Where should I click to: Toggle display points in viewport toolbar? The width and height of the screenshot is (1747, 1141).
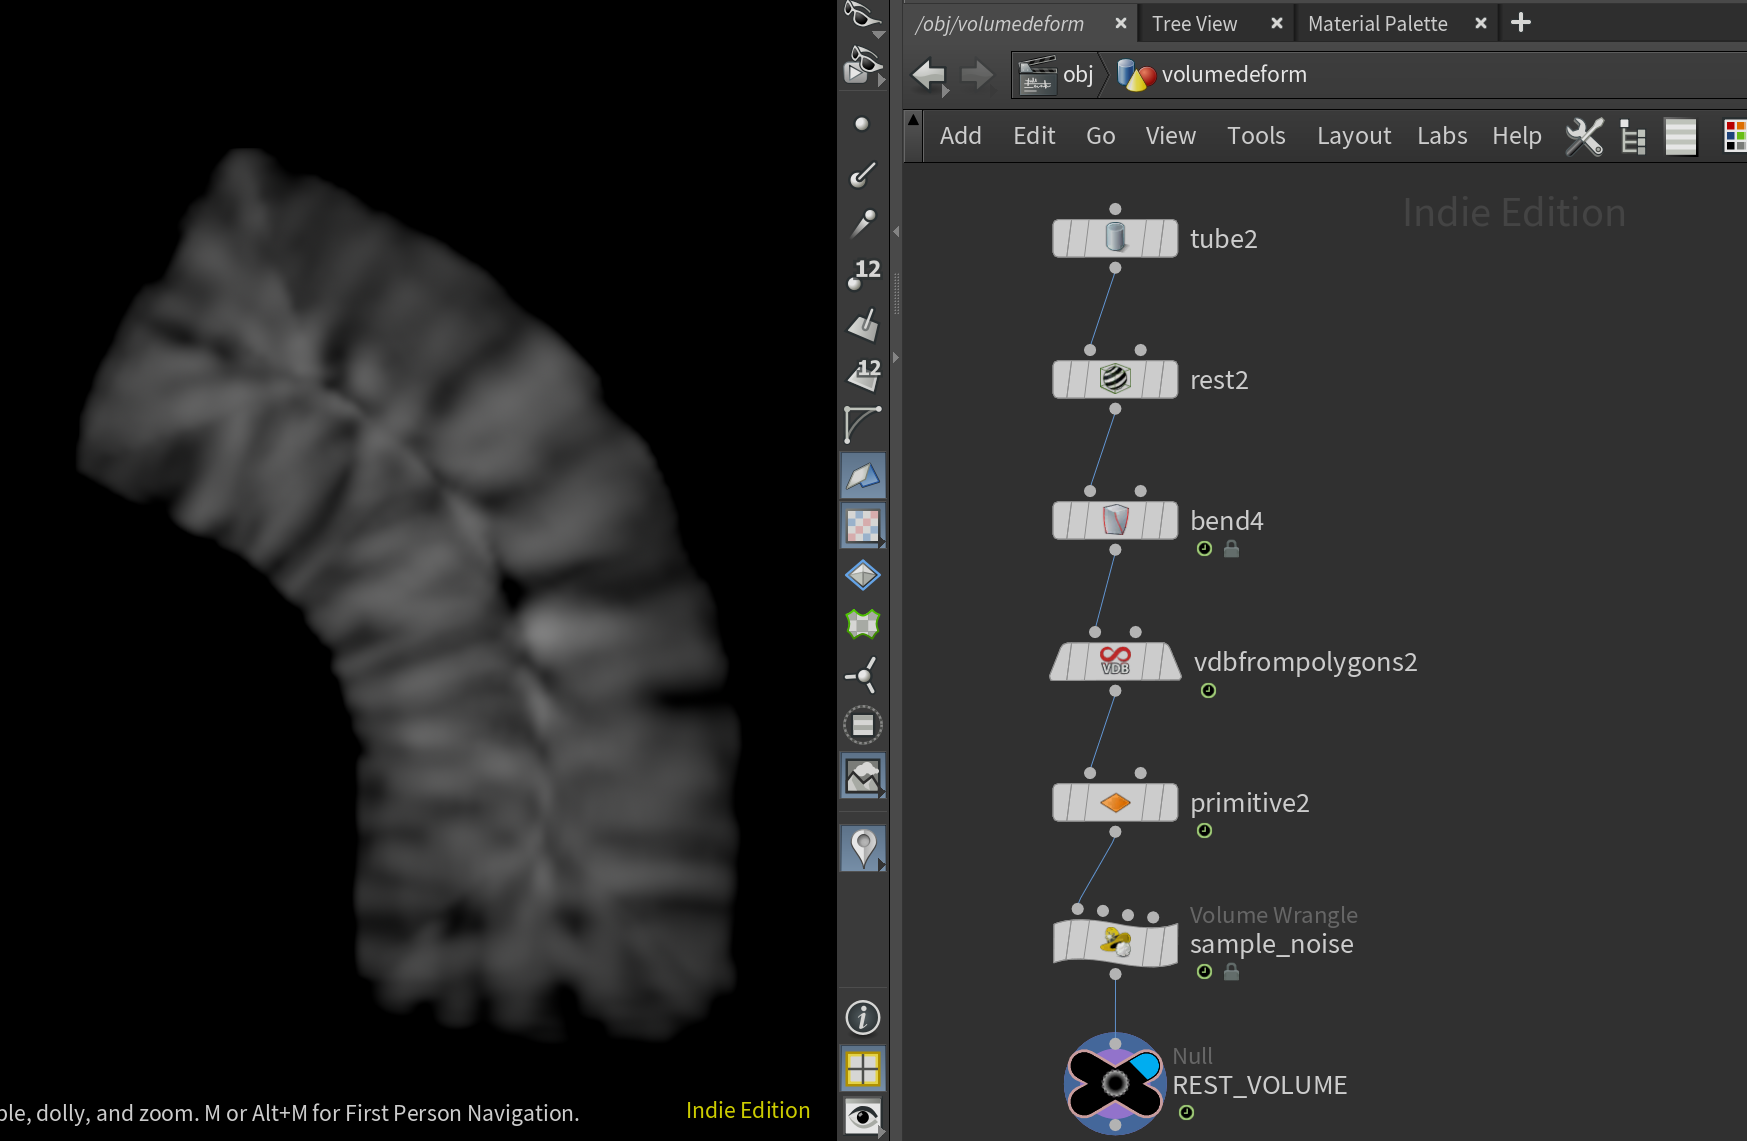click(862, 124)
